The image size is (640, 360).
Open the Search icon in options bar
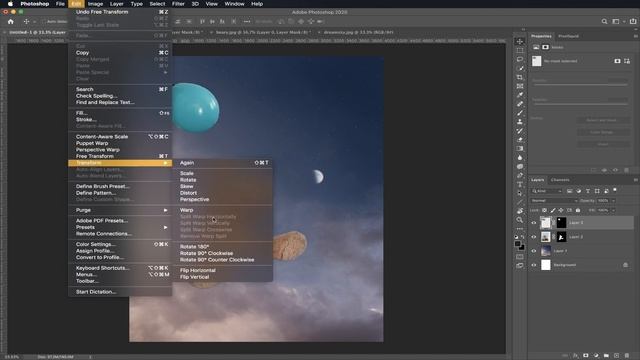click(604, 21)
